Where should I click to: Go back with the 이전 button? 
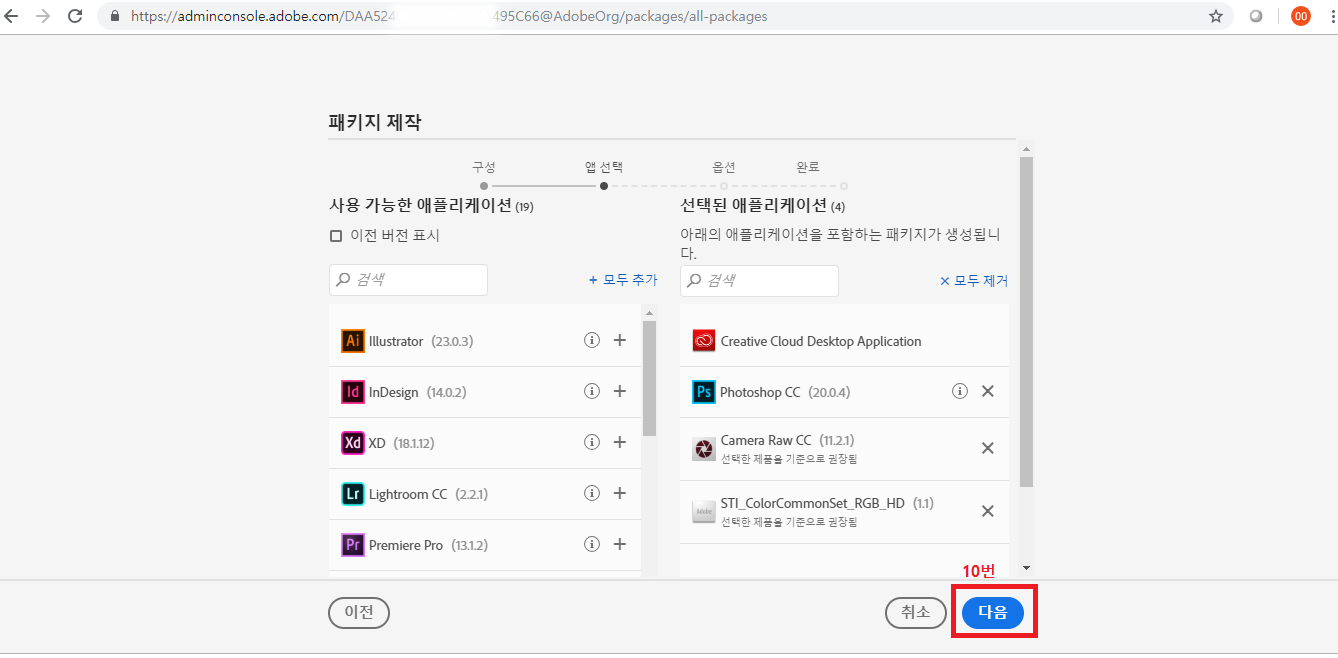click(x=359, y=613)
